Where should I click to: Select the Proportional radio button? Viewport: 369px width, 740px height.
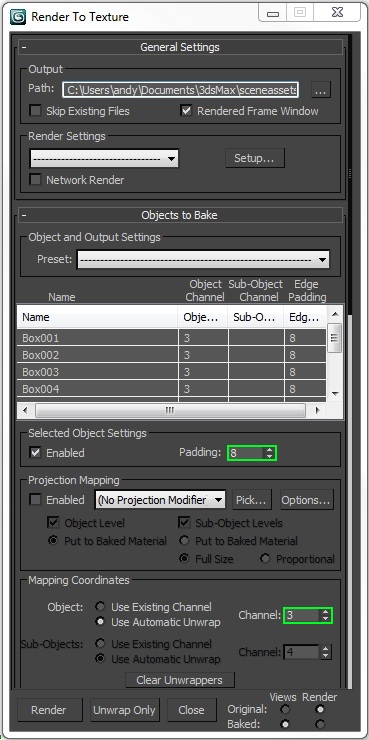265,559
